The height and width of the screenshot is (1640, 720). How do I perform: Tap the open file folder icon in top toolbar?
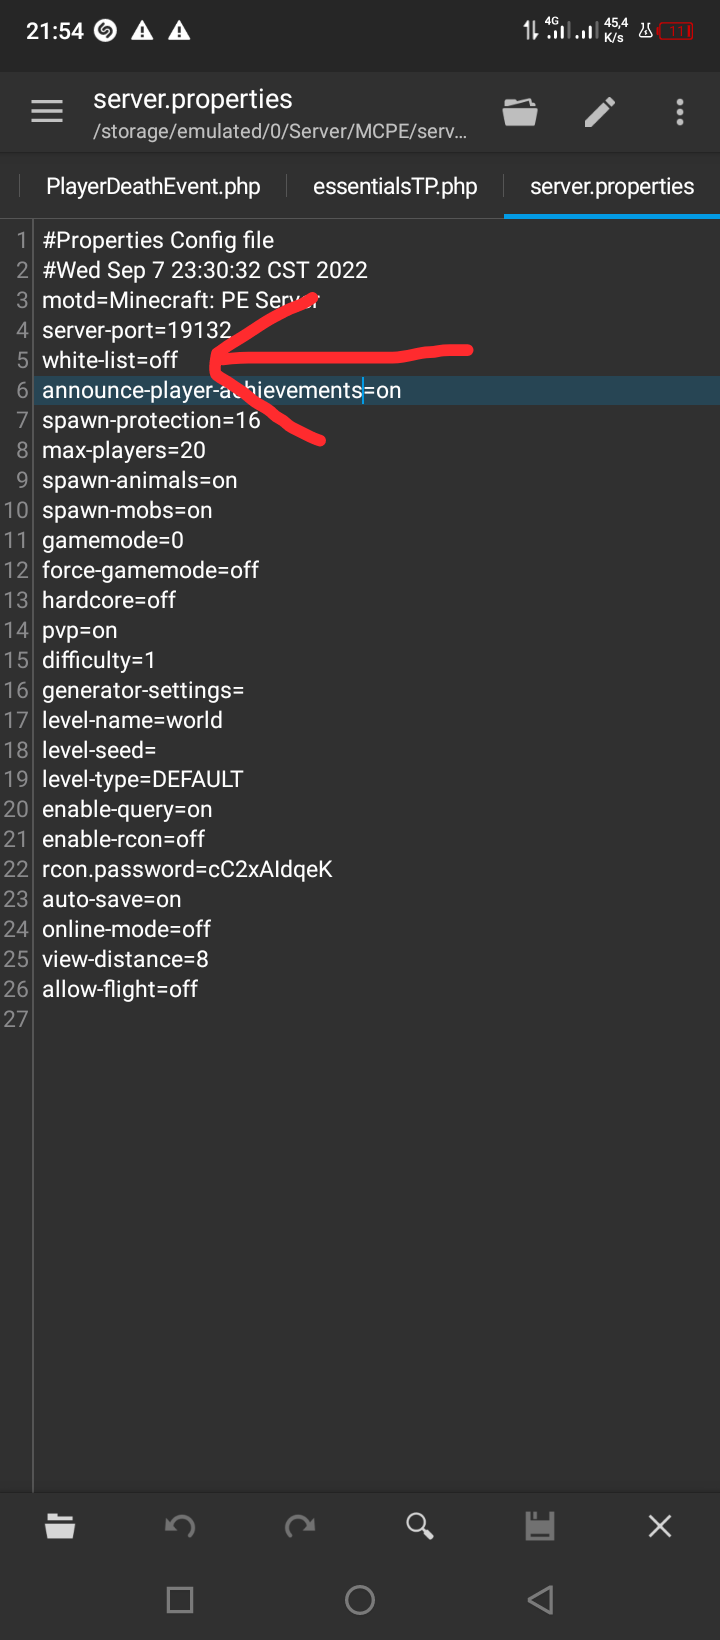(x=520, y=112)
